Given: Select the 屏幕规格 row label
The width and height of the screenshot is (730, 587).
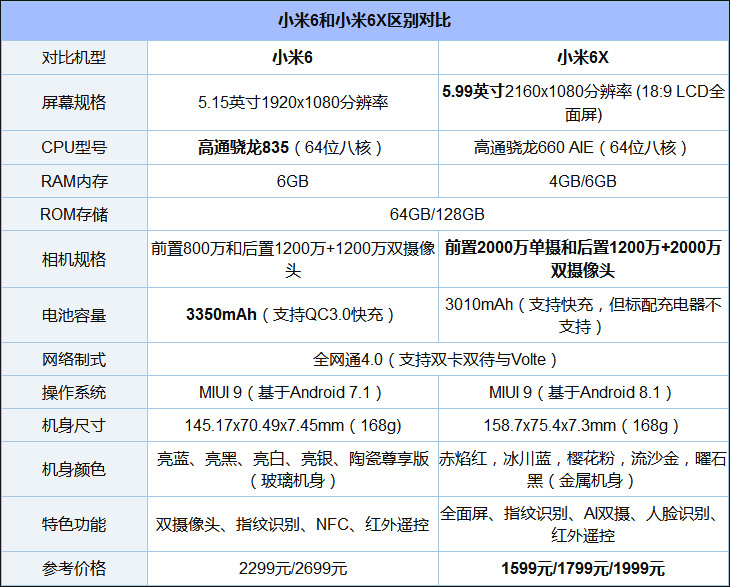Looking at the screenshot, I should pos(74,102).
